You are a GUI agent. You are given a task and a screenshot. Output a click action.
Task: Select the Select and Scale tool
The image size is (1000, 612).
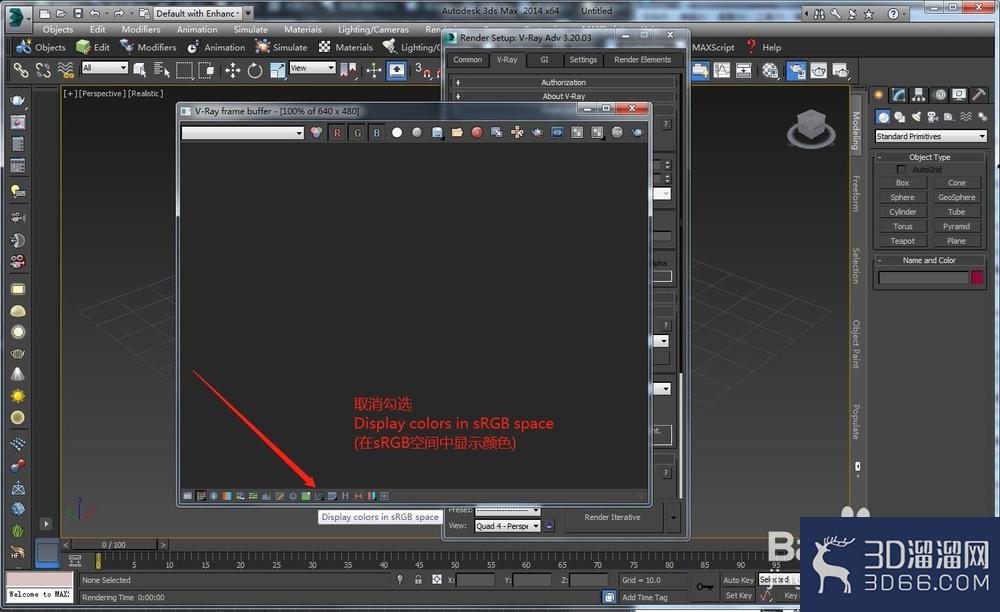tap(277, 71)
